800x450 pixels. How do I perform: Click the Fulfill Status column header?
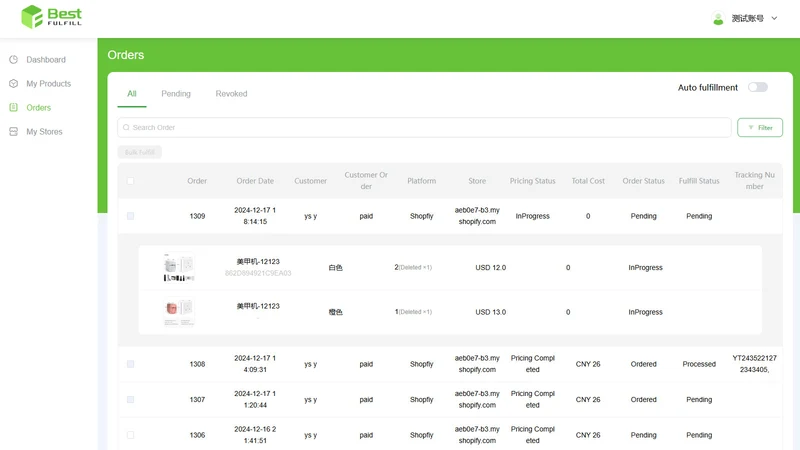tap(699, 181)
